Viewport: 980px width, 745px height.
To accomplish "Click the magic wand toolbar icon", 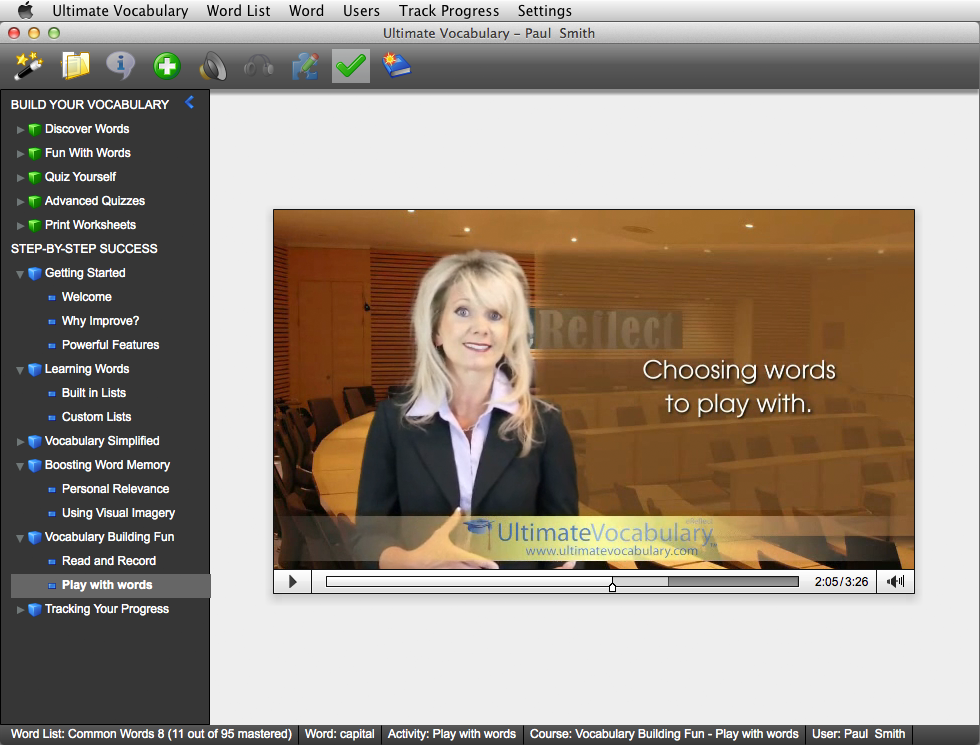I will (x=27, y=67).
